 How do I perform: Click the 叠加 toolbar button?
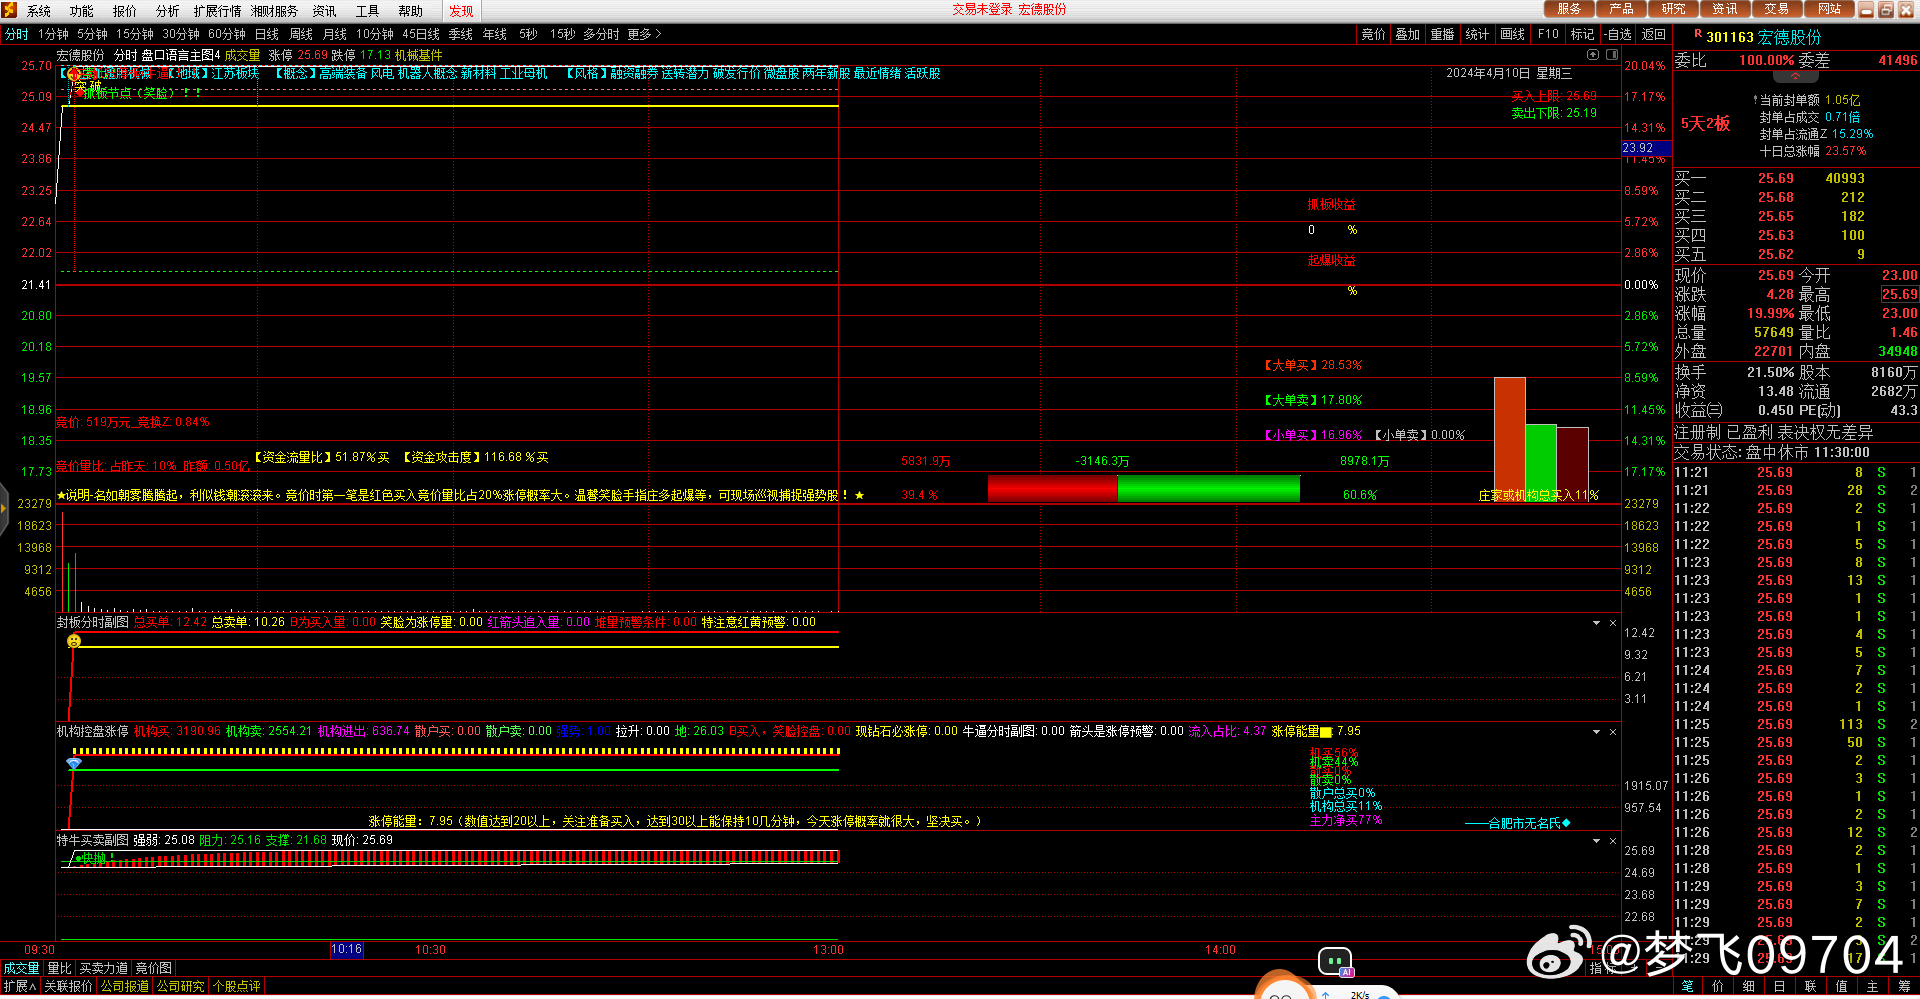click(1408, 34)
